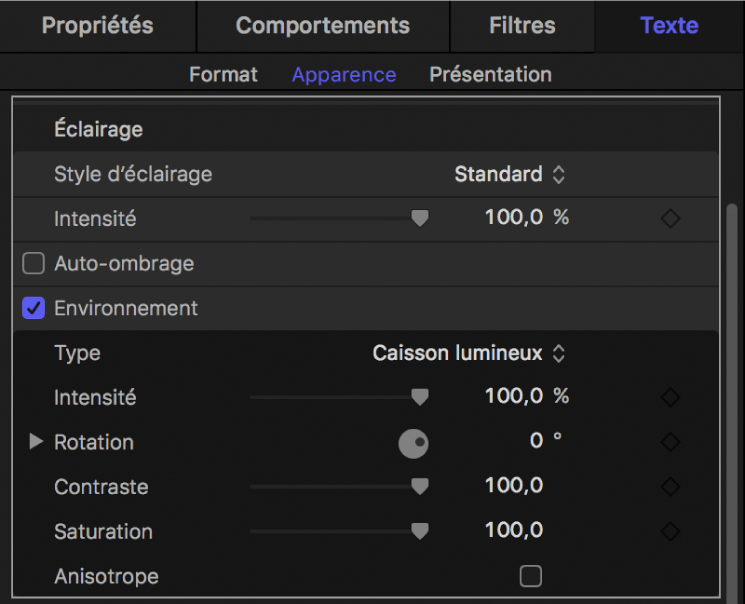Expand the Rotation disclosure triangle
The height and width of the screenshot is (604, 745).
tap(37, 442)
